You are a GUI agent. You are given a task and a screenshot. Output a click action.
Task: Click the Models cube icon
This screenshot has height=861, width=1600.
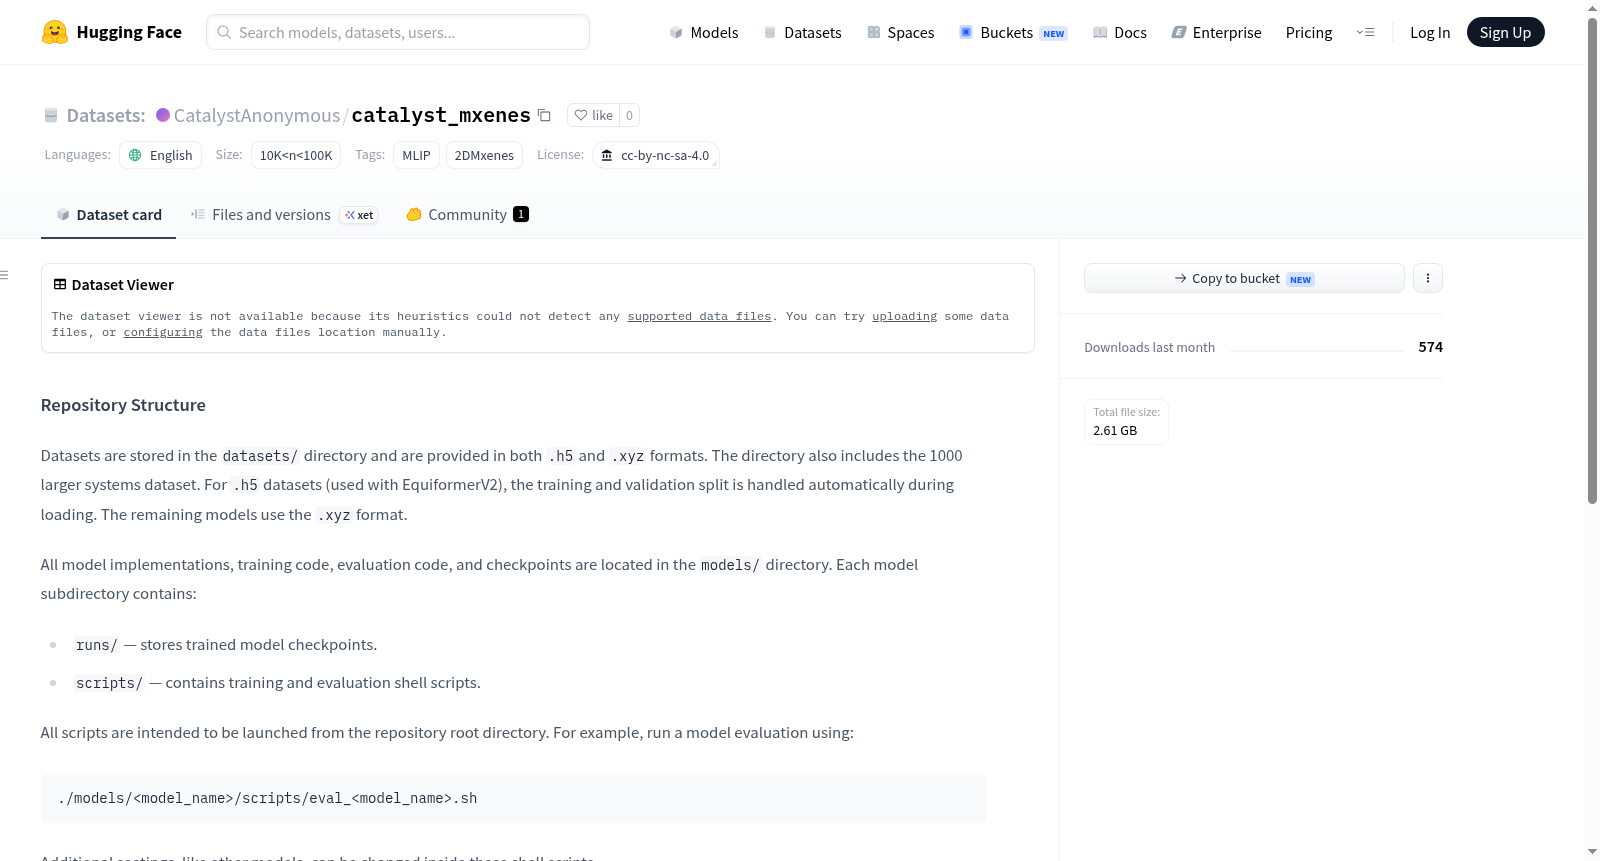[676, 33]
